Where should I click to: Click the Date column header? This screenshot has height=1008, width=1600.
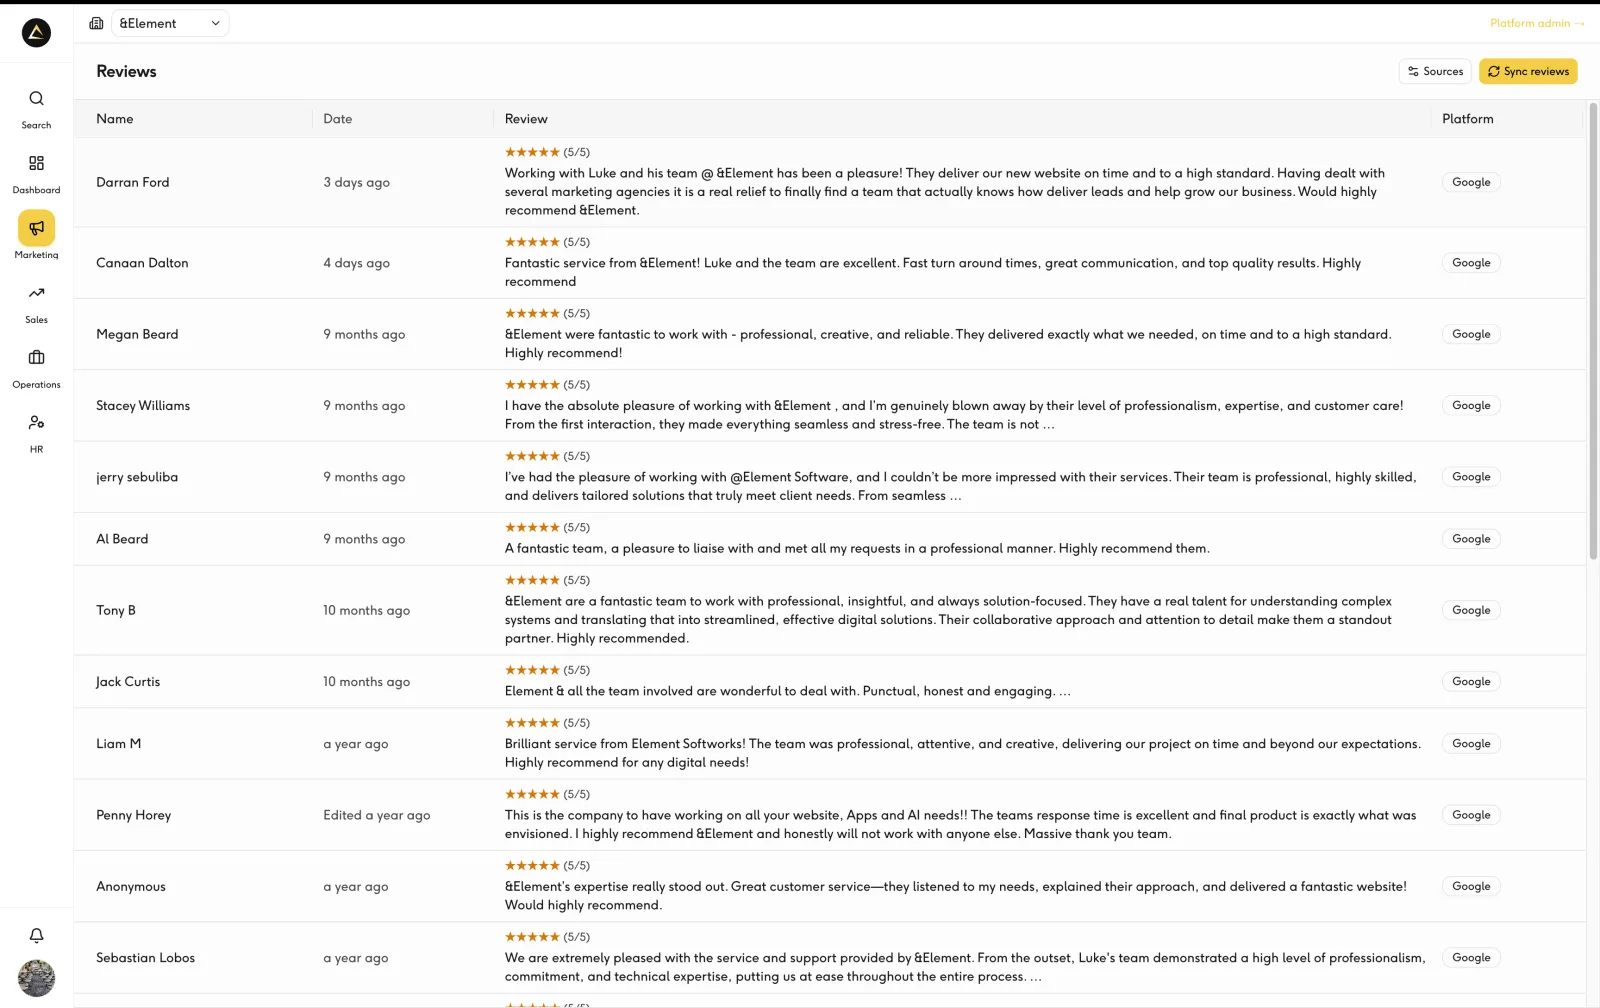point(338,119)
